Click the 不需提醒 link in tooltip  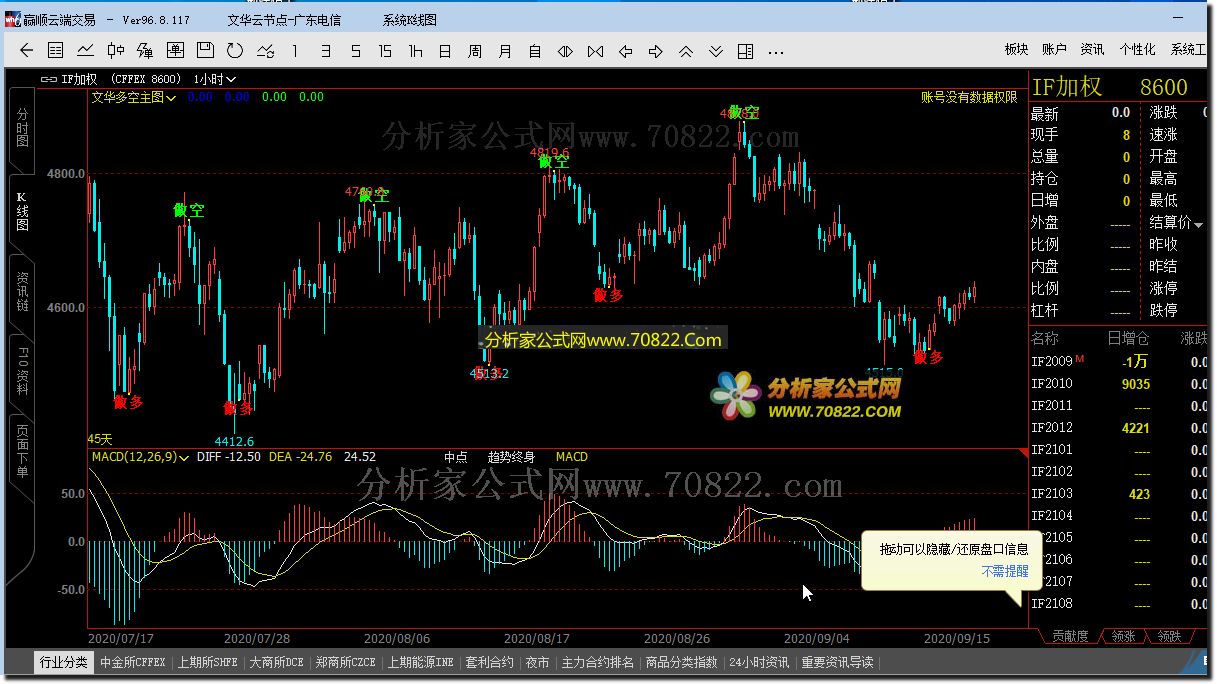[1005, 571]
